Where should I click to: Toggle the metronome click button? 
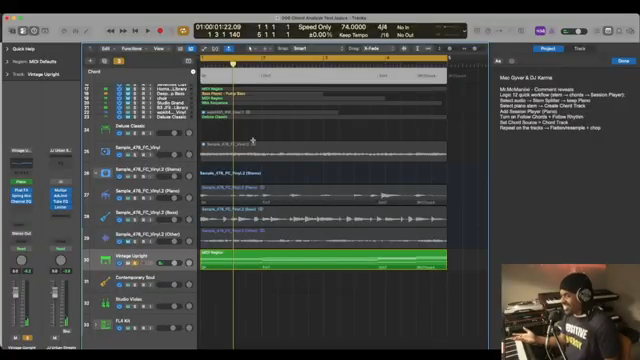click(552, 31)
